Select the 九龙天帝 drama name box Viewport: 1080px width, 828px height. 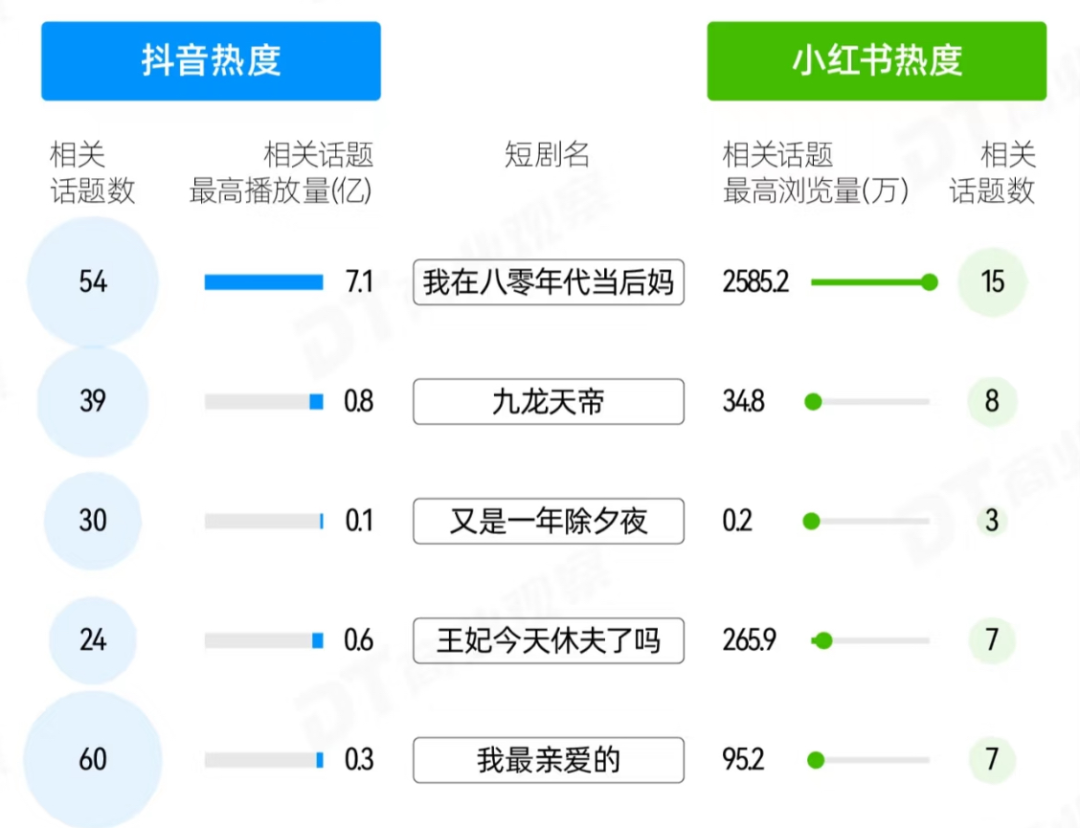pyautogui.click(x=548, y=402)
